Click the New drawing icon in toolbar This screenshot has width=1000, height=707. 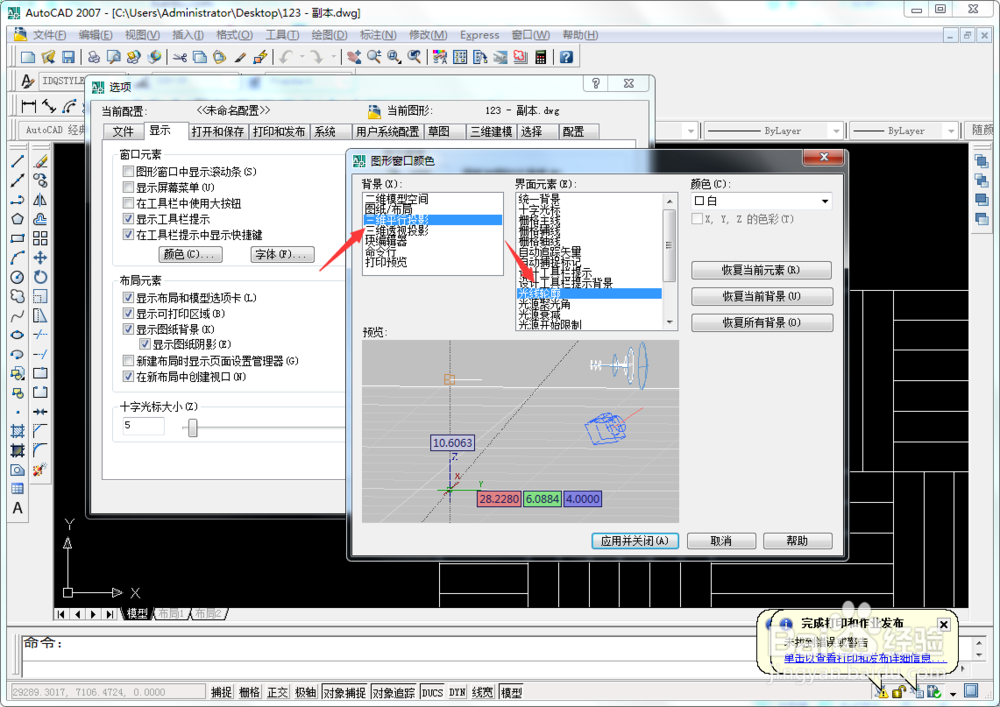pyautogui.click(x=27, y=57)
